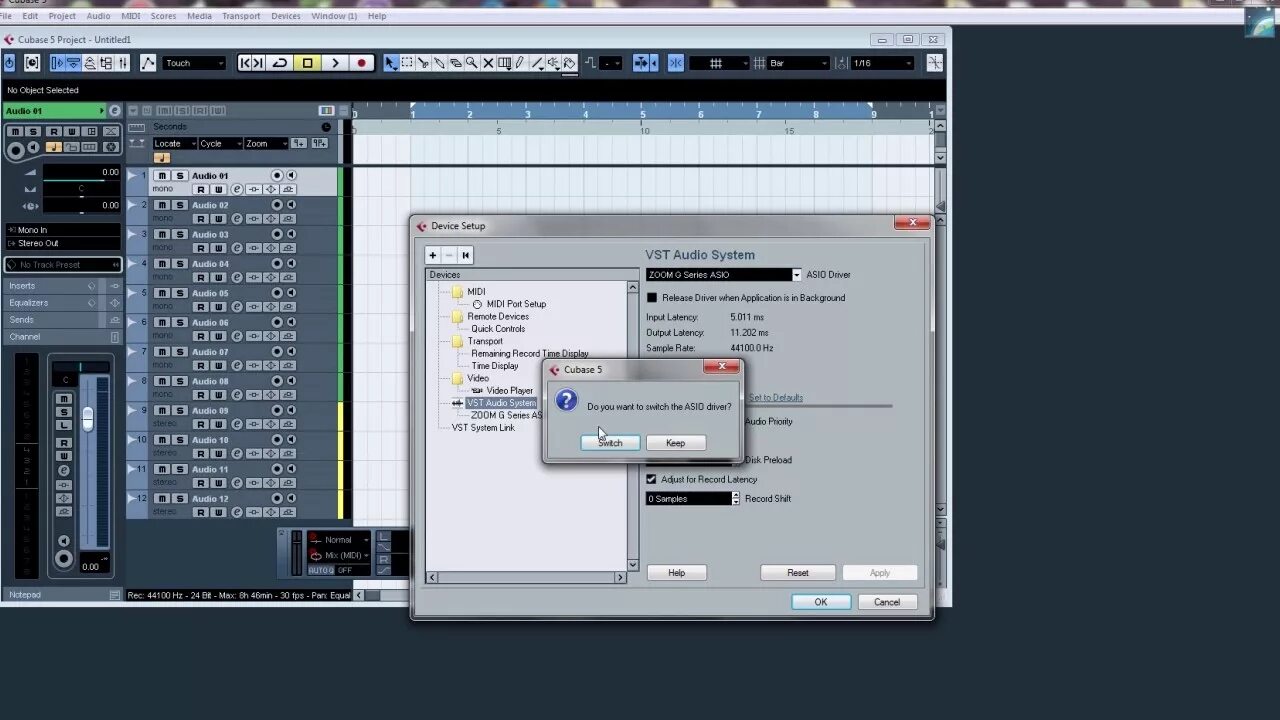Click edit channel settings 'e' on Audio 03

coord(237,248)
